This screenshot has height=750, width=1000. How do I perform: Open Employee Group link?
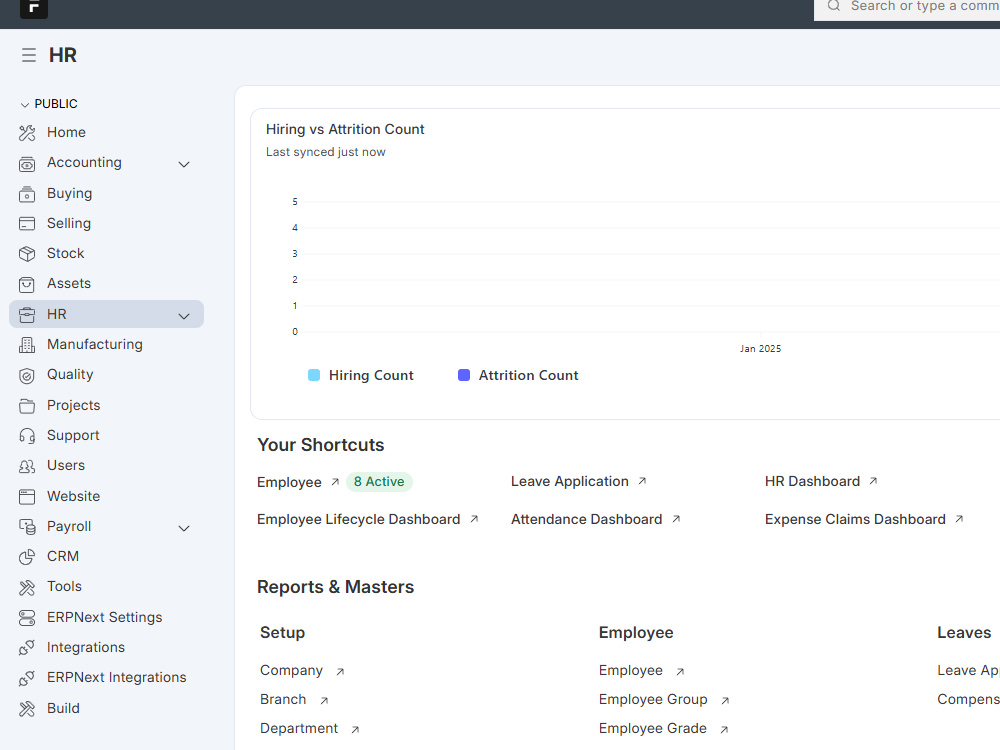click(653, 700)
